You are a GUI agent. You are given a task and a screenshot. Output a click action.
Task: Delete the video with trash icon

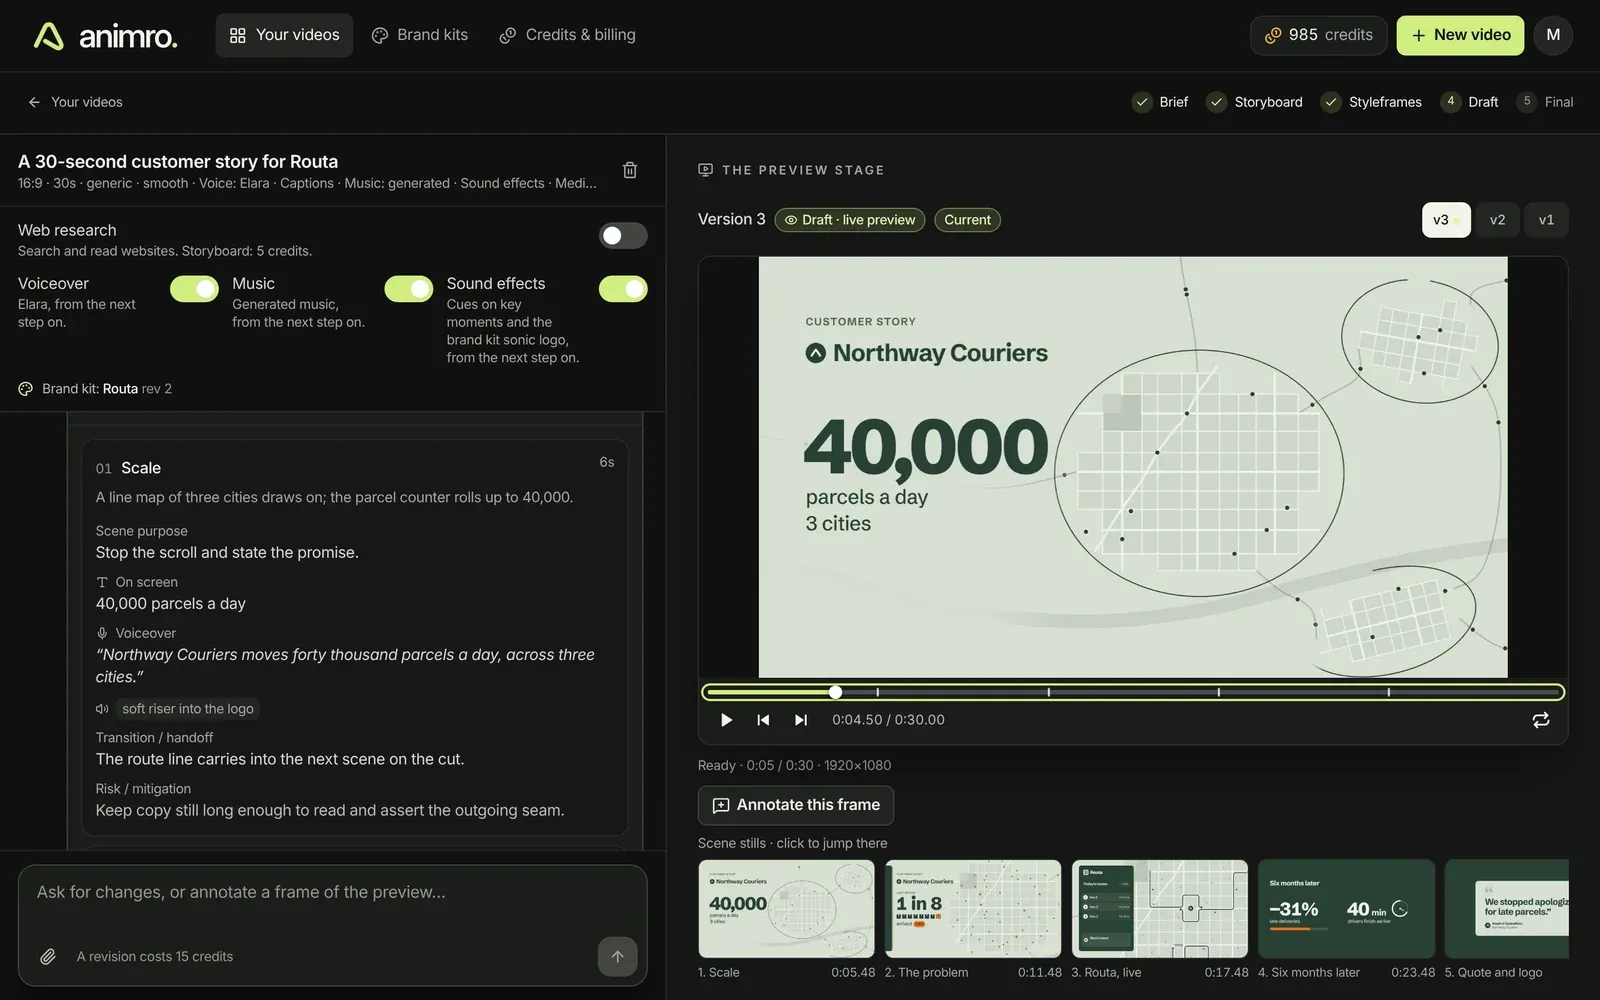point(630,170)
